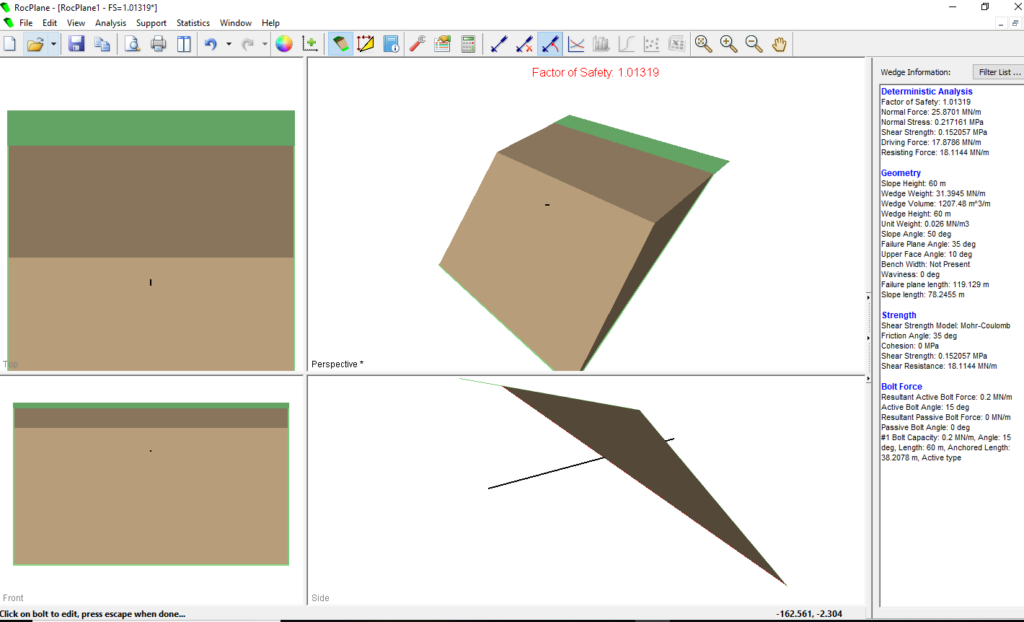This screenshot has height=622, width=1024.
Task: Minimize the inner RocPlane1 document window
Action: coord(1000,23)
